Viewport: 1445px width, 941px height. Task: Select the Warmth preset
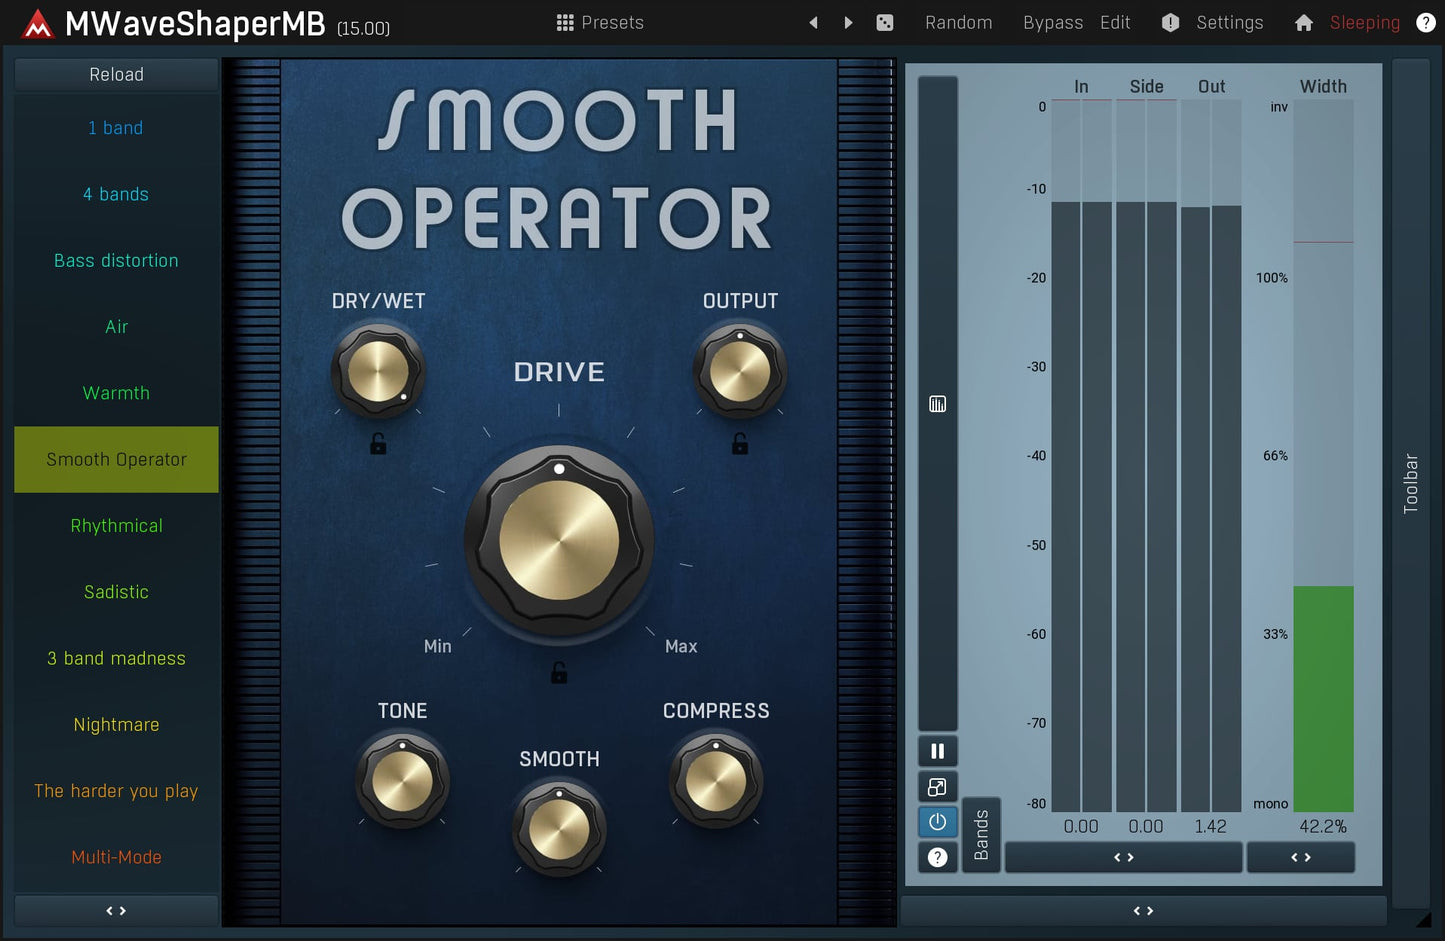[116, 393]
